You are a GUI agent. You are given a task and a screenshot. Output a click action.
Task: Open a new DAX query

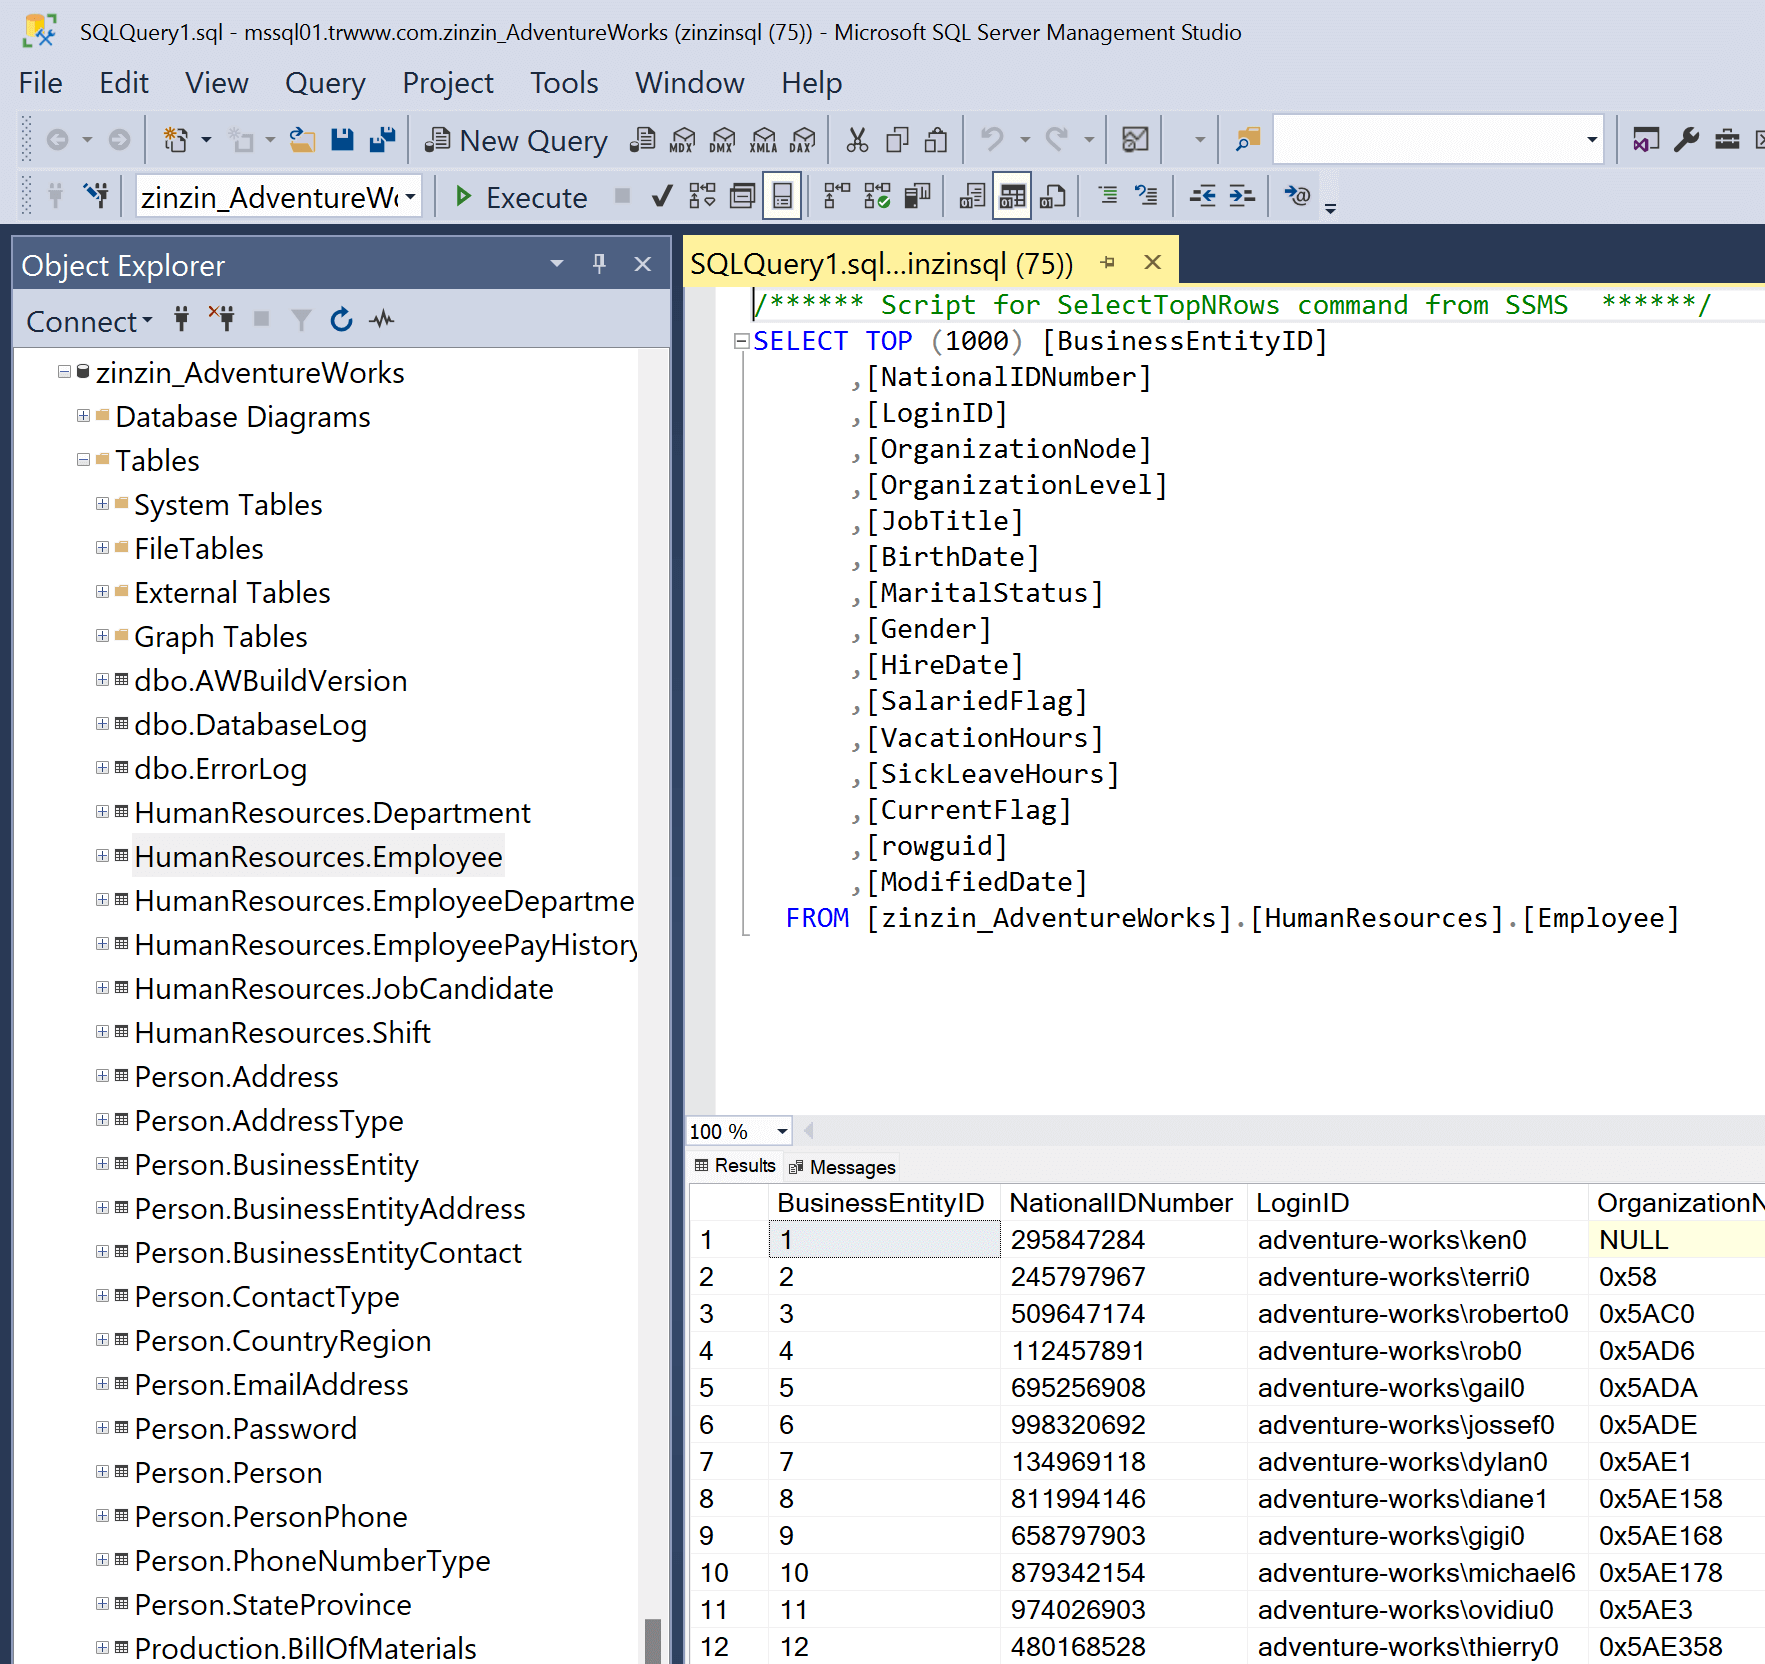pyautogui.click(x=802, y=139)
